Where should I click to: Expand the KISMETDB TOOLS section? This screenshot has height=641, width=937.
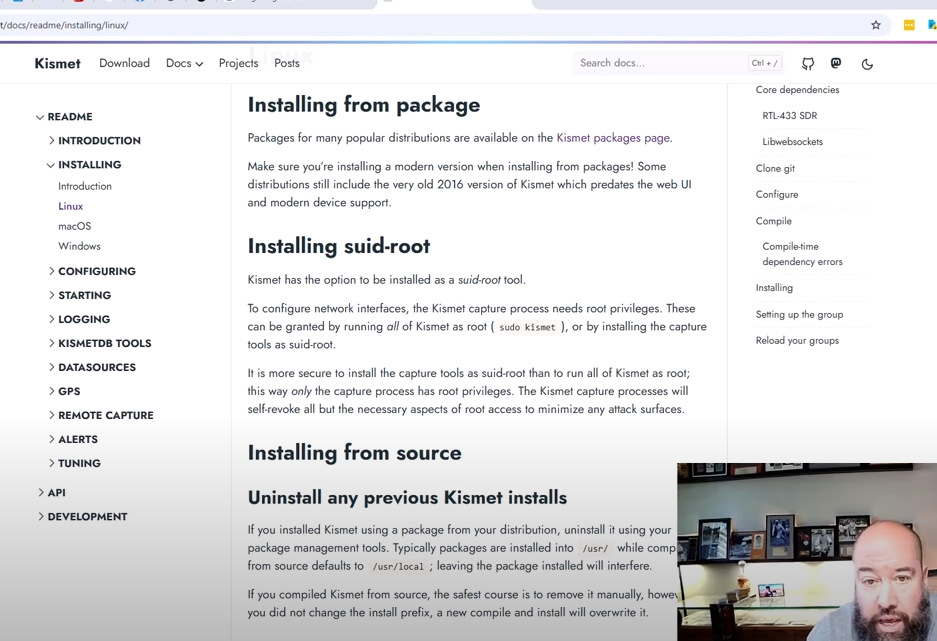click(x=100, y=343)
